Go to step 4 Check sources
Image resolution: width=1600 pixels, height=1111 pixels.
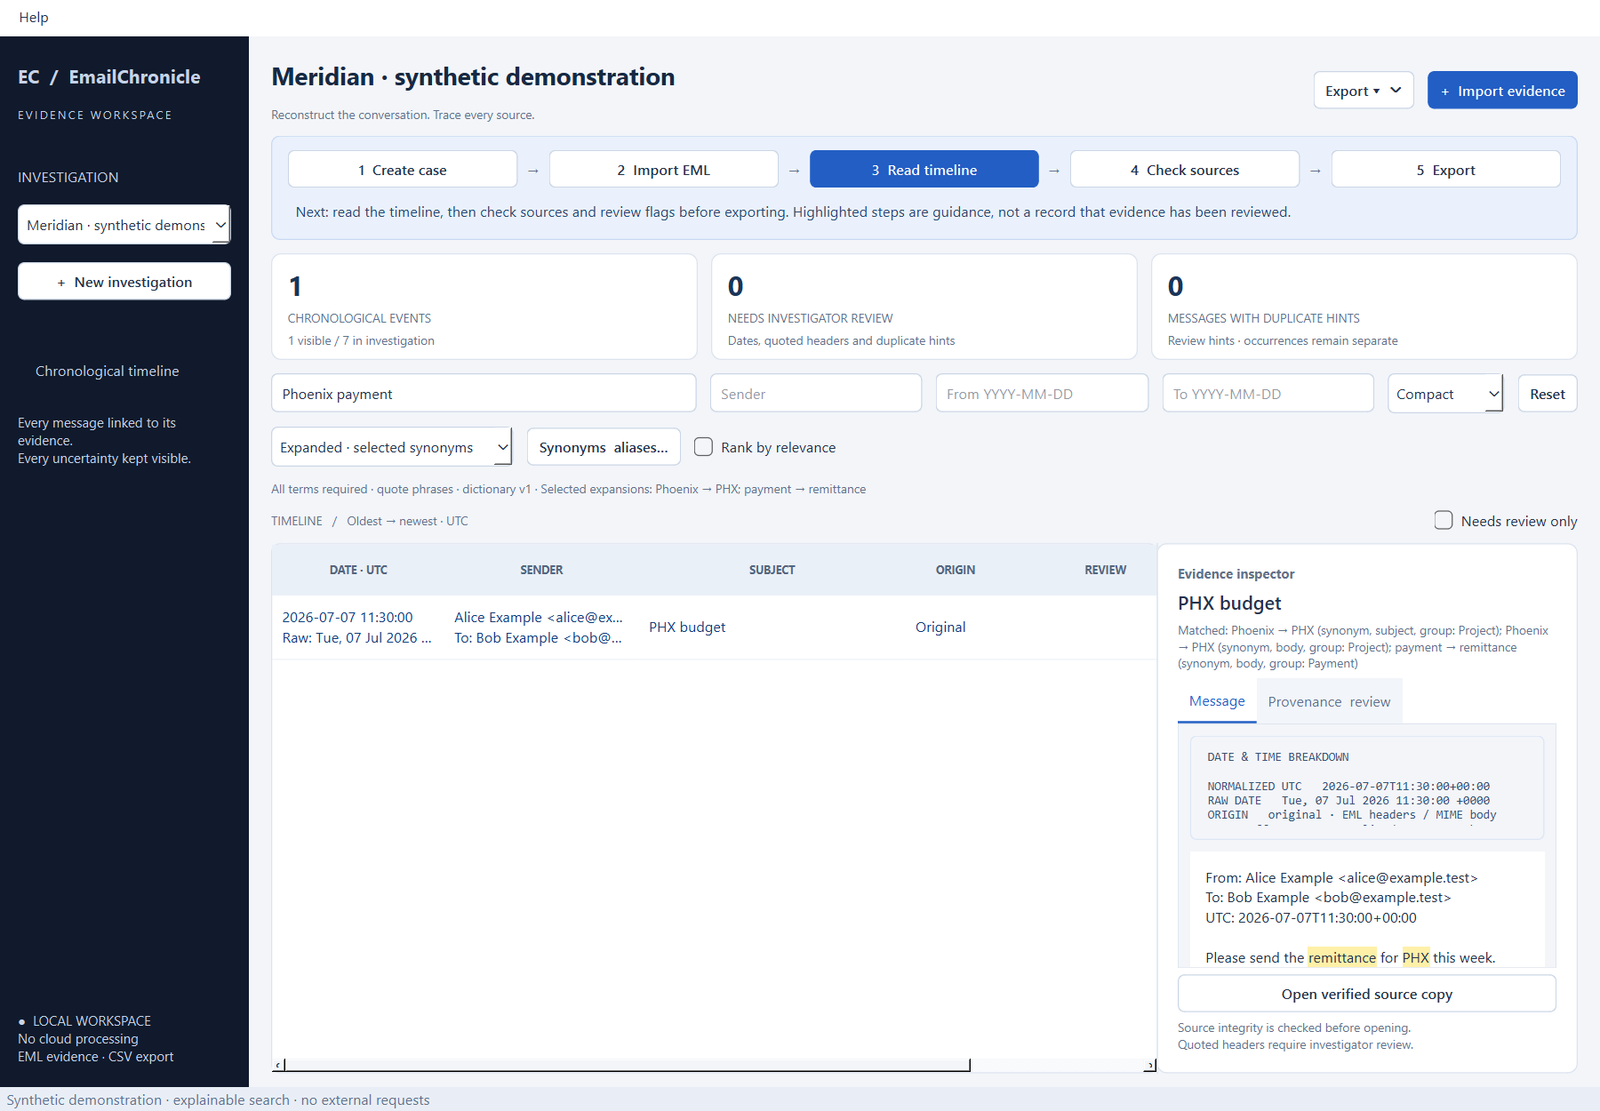(x=1184, y=169)
